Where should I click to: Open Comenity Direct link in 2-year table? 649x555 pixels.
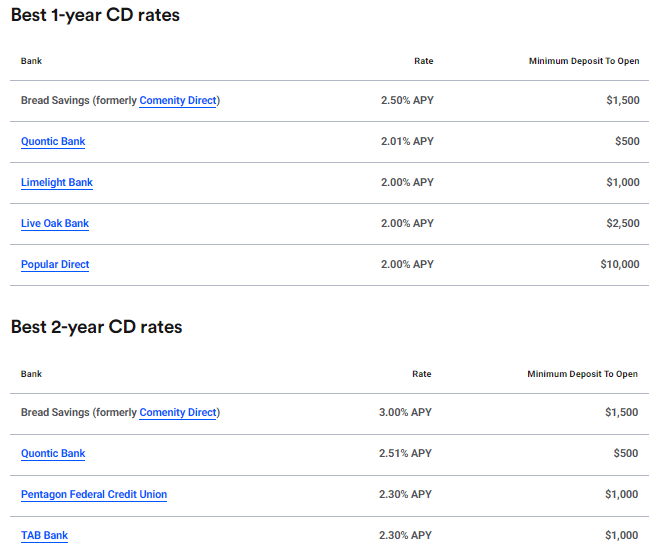coord(178,413)
